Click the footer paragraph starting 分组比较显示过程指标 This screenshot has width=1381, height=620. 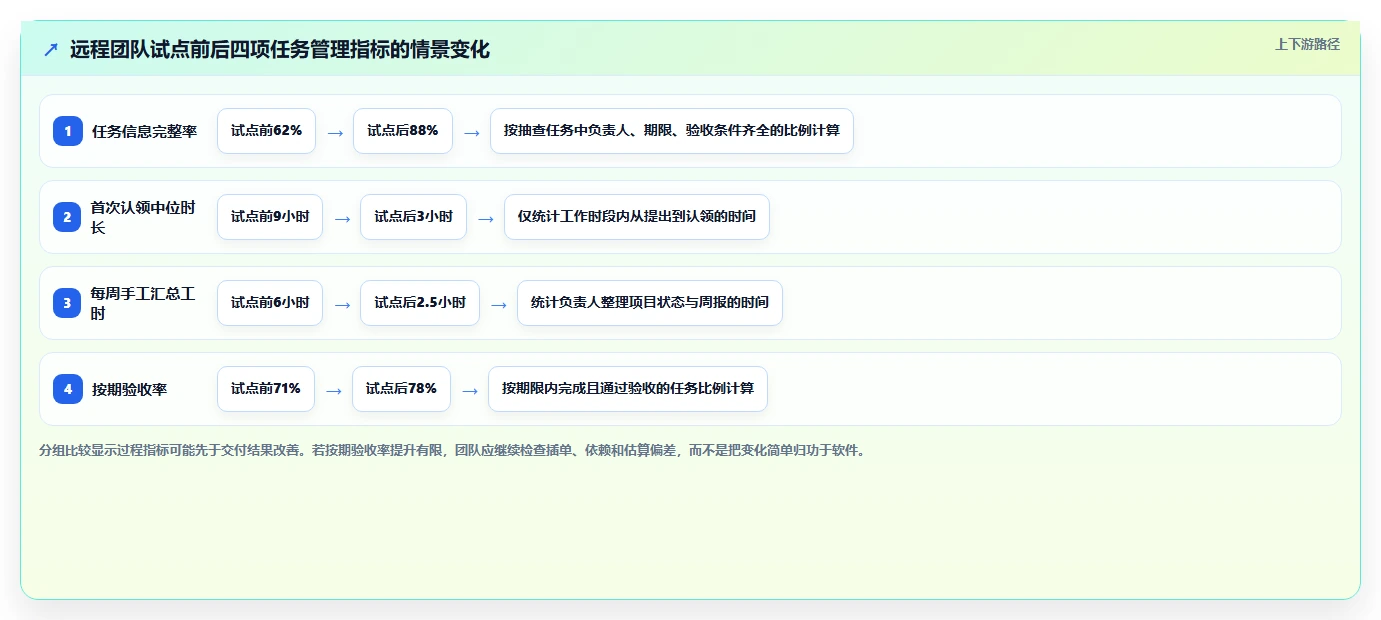[x=452, y=451]
